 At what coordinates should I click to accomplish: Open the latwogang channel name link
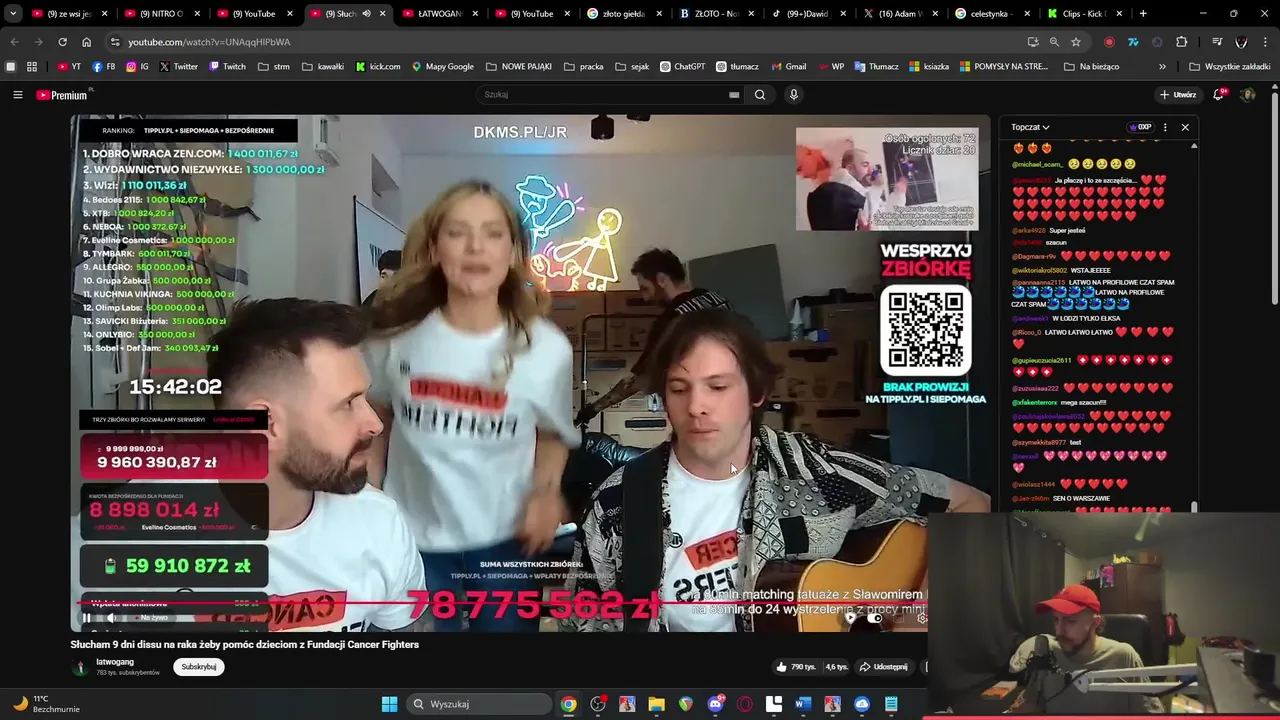coord(114,662)
